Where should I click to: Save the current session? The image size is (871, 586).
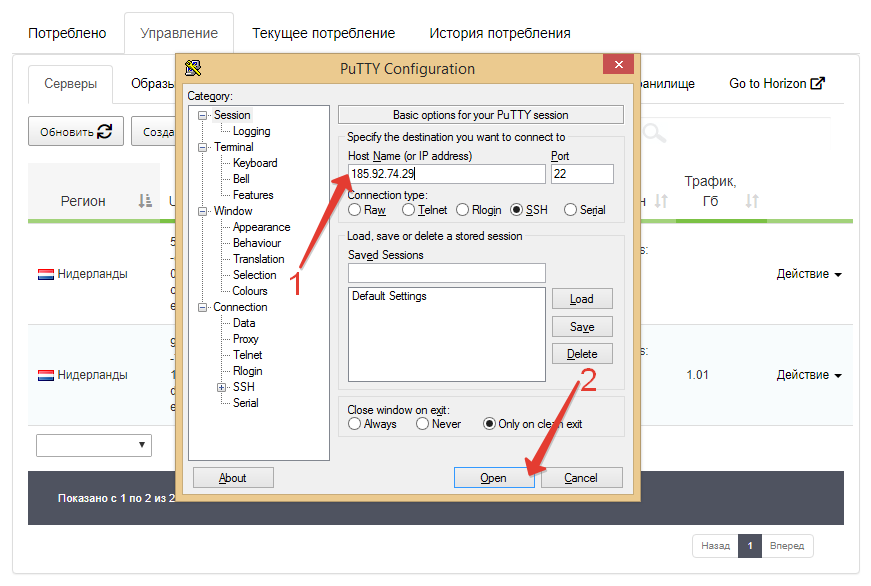click(x=582, y=327)
